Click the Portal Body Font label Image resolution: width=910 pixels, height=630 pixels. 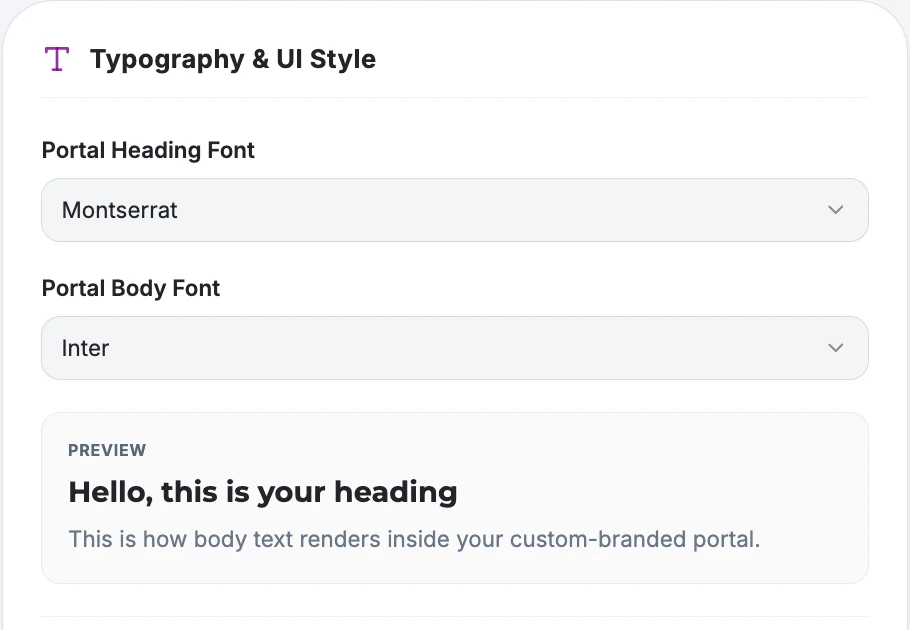(x=131, y=288)
